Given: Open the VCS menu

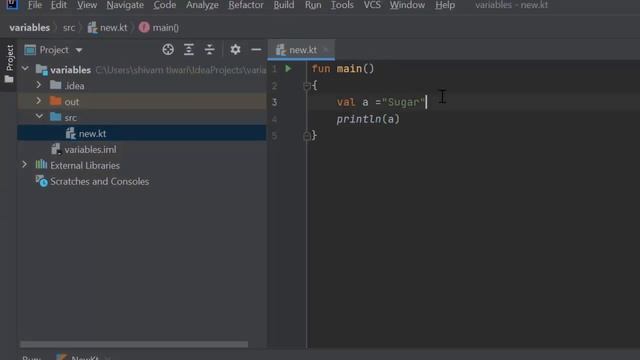Looking at the screenshot, I should tap(372, 5).
